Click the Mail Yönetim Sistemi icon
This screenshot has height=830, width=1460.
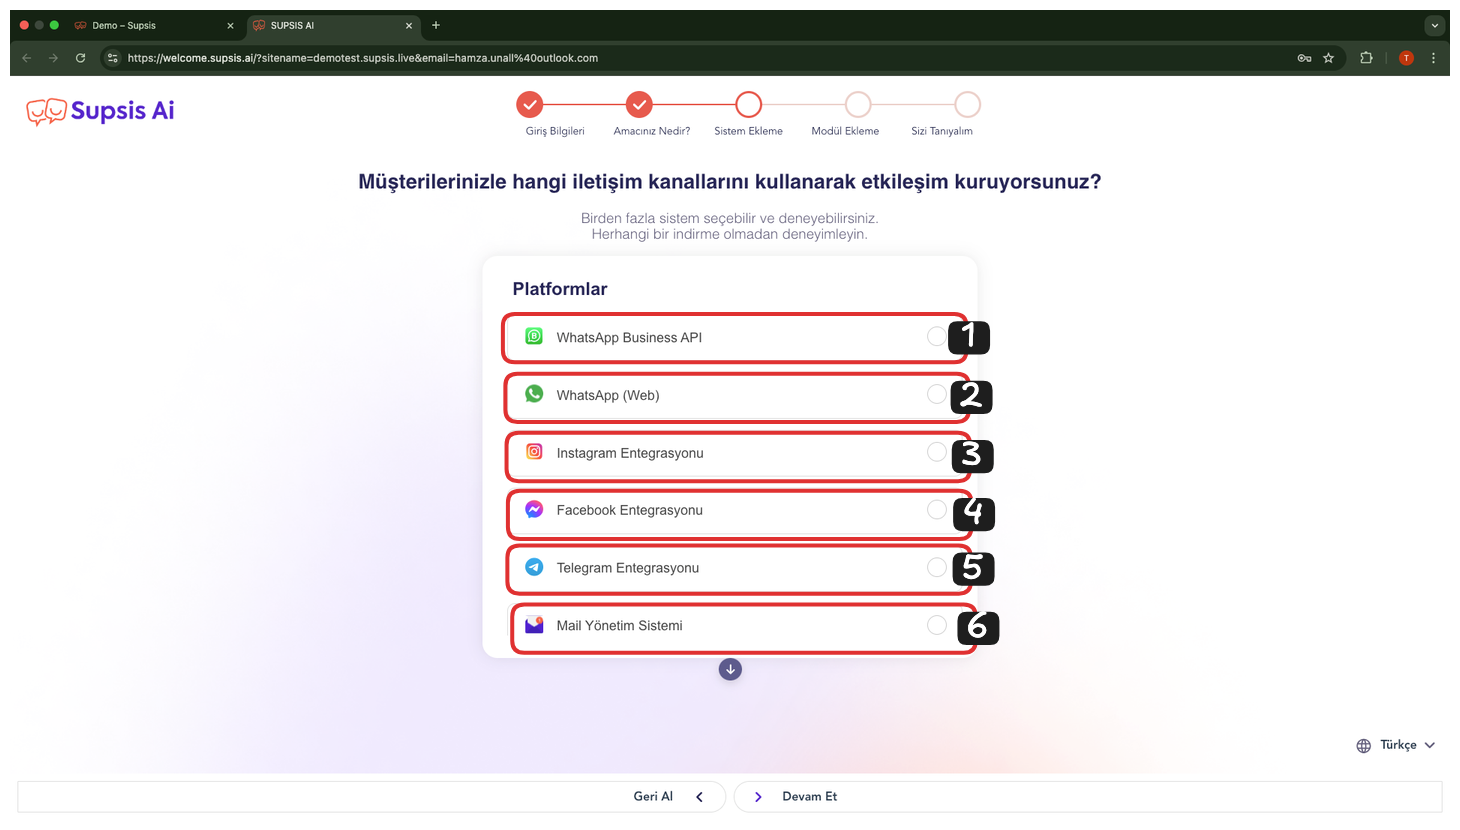(x=535, y=625)
